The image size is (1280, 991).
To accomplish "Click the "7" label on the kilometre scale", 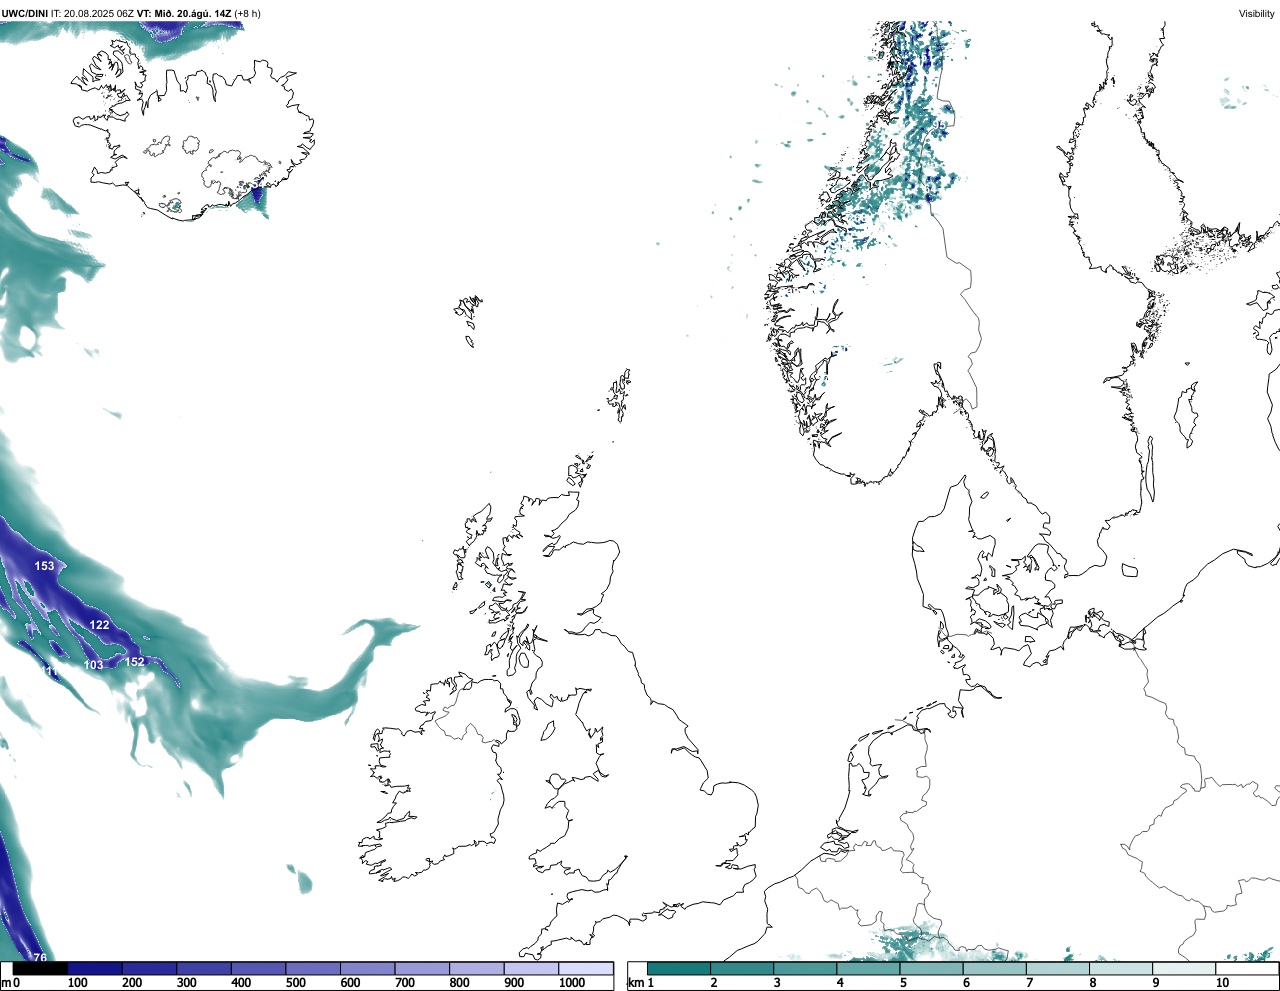I will 1029,983.
